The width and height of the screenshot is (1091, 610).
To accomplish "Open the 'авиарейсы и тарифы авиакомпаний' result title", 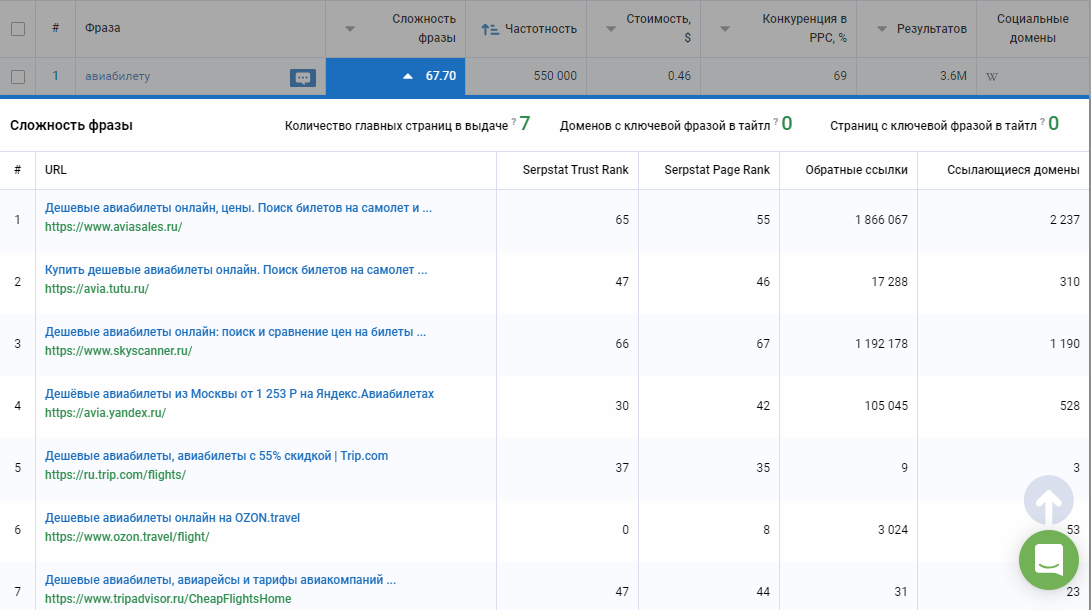I will 221,579.
